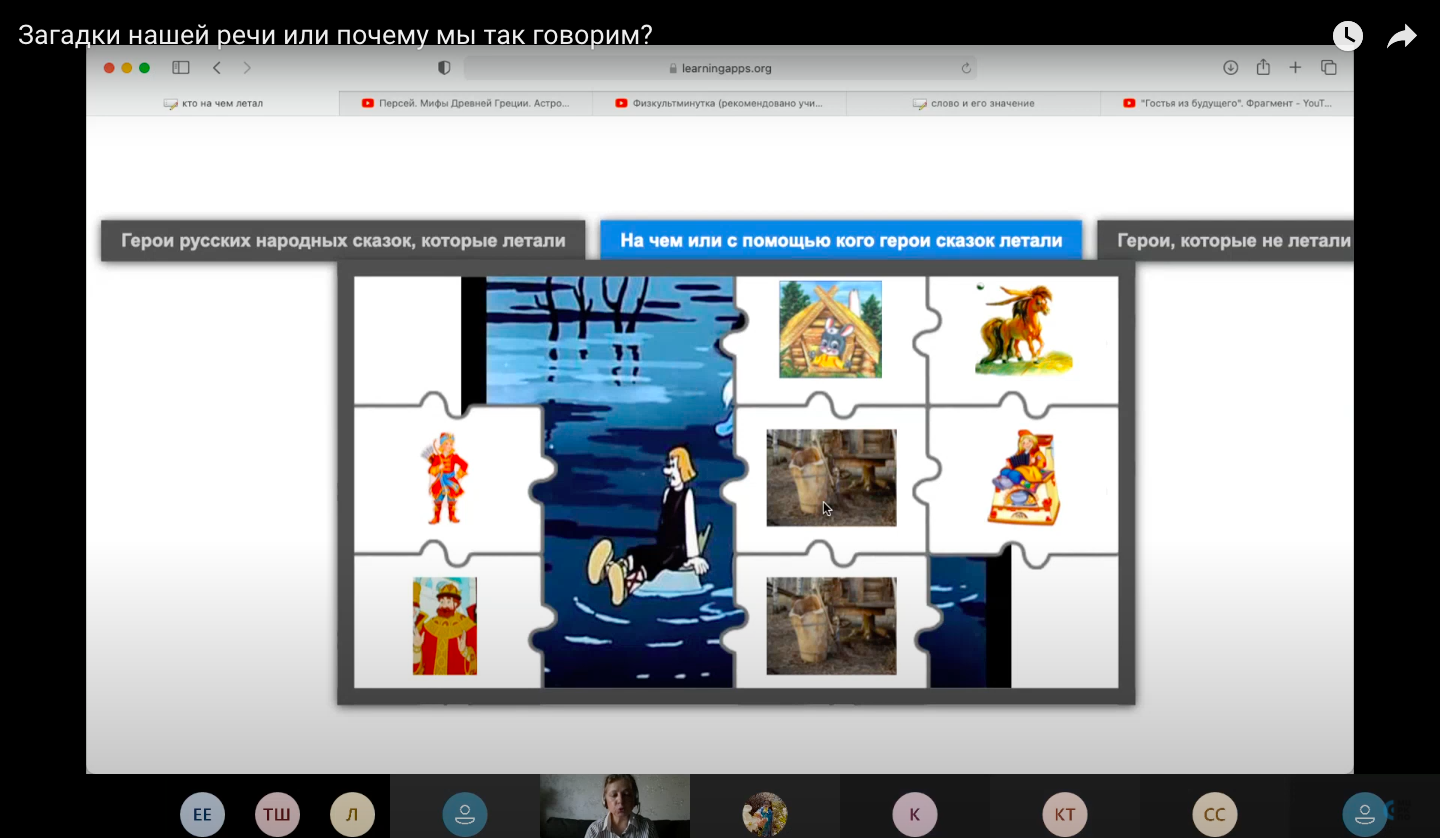Click the hare in hut puzzle piece

click(830, 330)
